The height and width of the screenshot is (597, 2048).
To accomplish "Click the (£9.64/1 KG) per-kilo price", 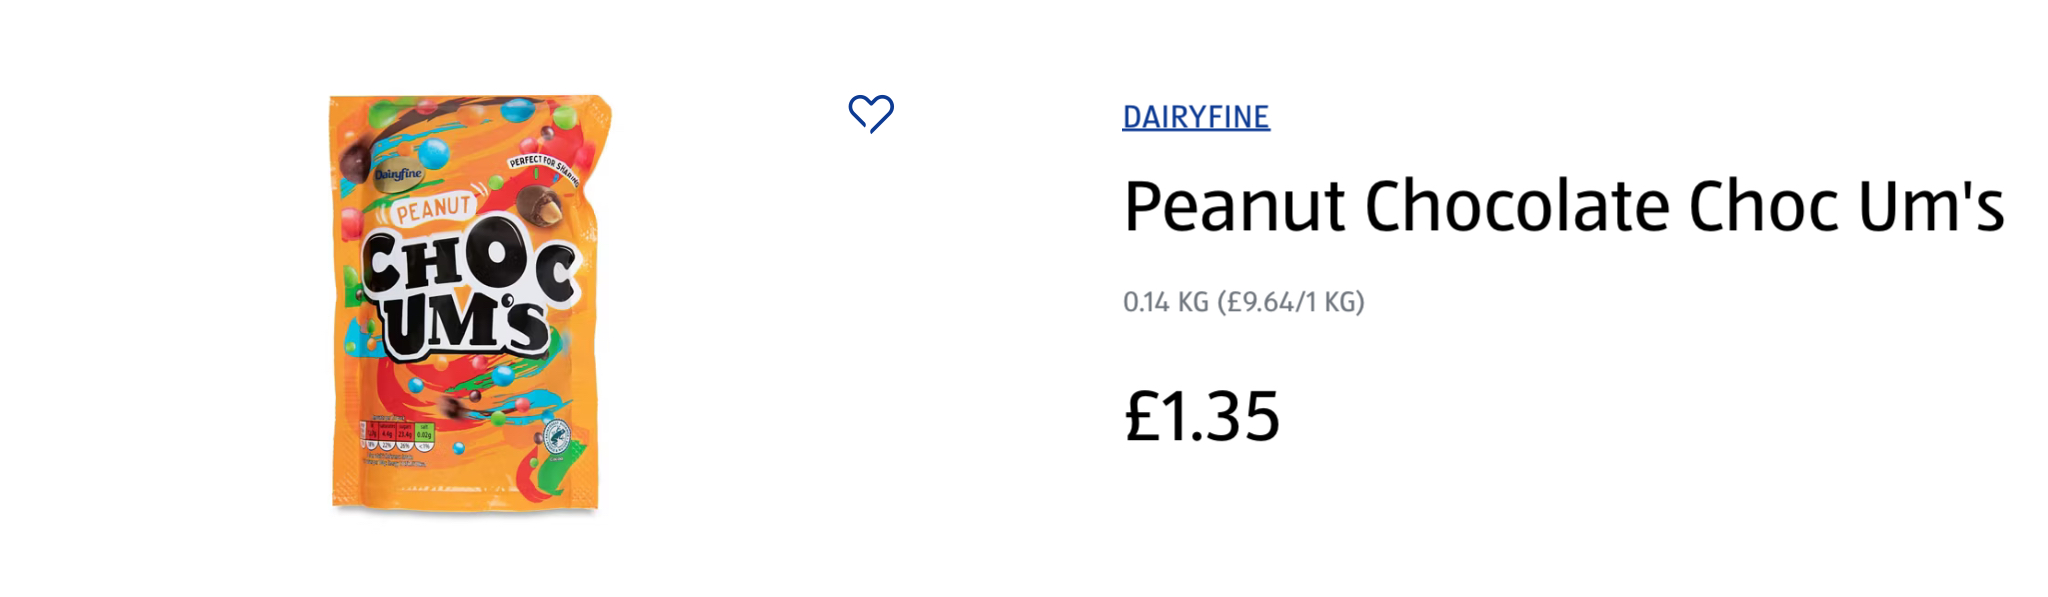I will click(1291, 302).
